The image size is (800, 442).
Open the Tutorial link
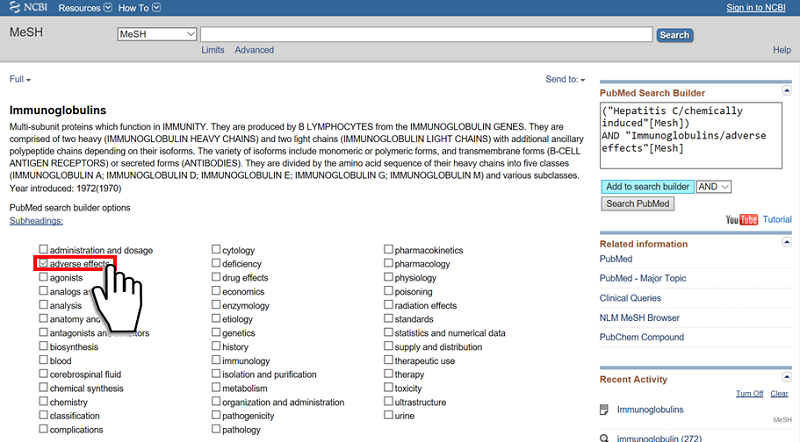pos(777,219)
